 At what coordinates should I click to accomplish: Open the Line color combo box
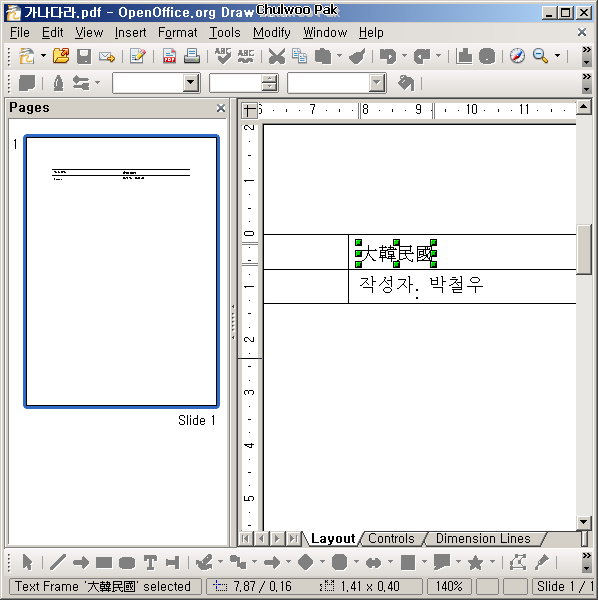(337, 83)
